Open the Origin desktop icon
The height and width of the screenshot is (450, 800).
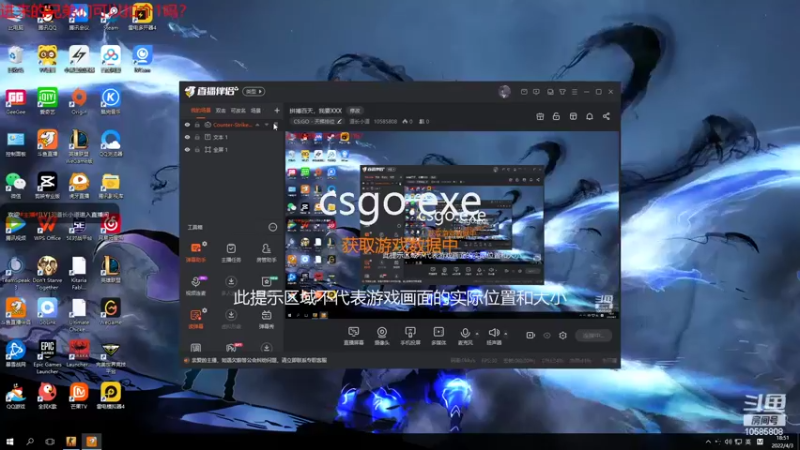point(79,101)
